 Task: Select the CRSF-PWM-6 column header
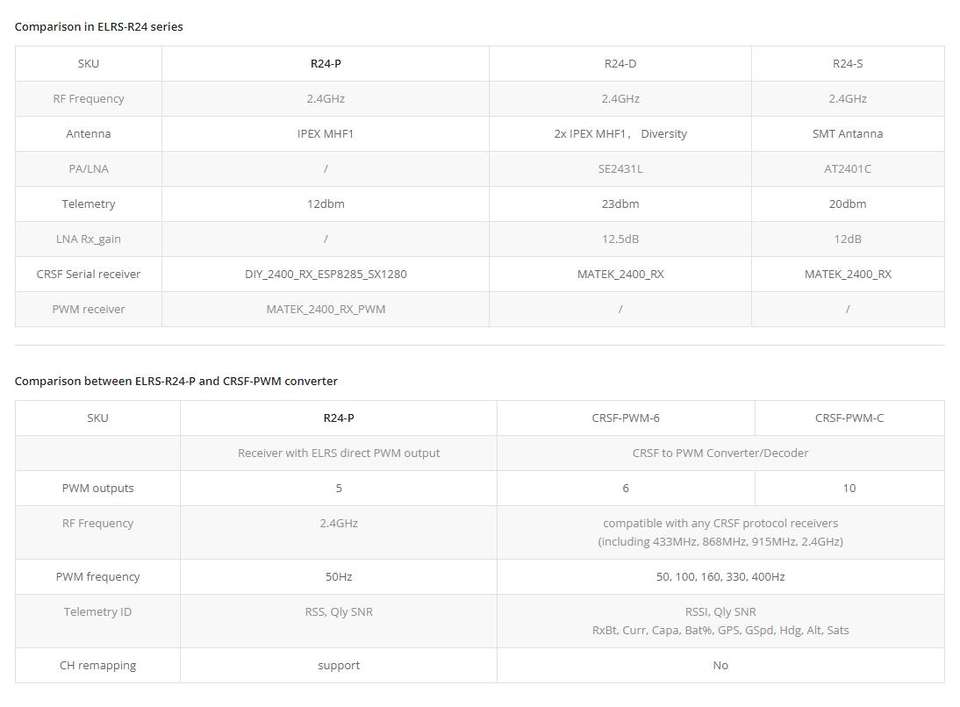pyautogui.click(x=625, y=418)
